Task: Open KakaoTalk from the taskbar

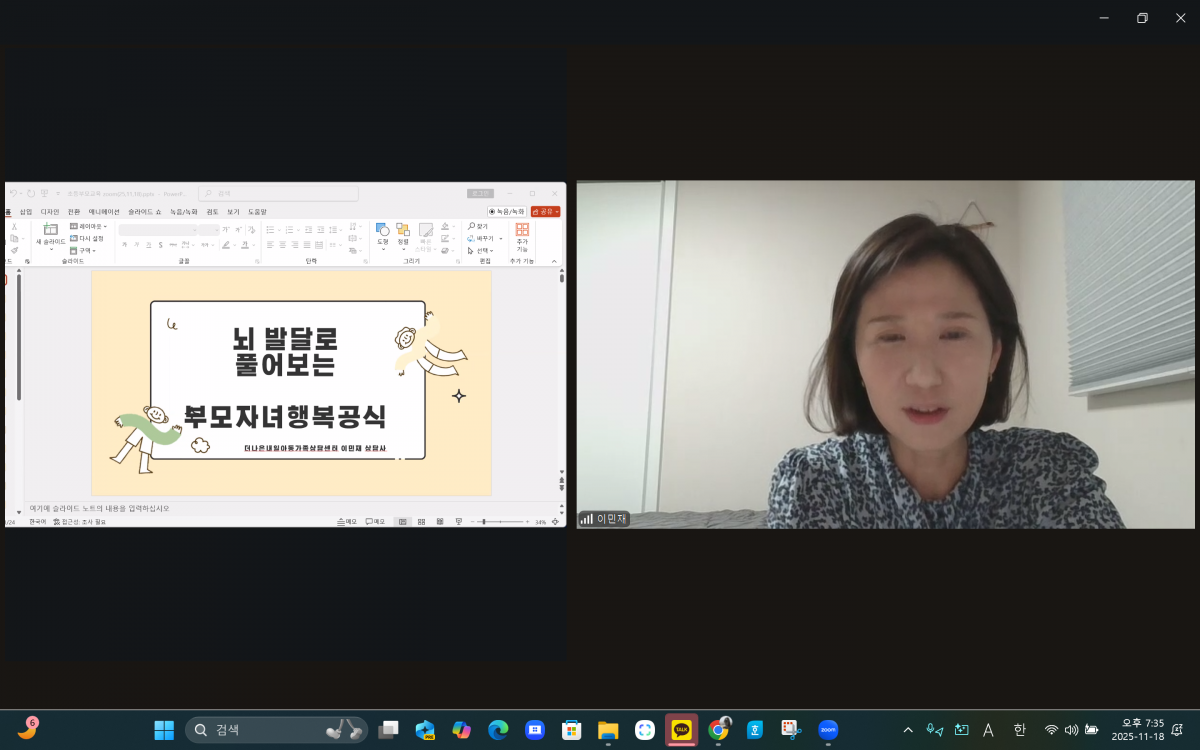Action: click(682, 730)
